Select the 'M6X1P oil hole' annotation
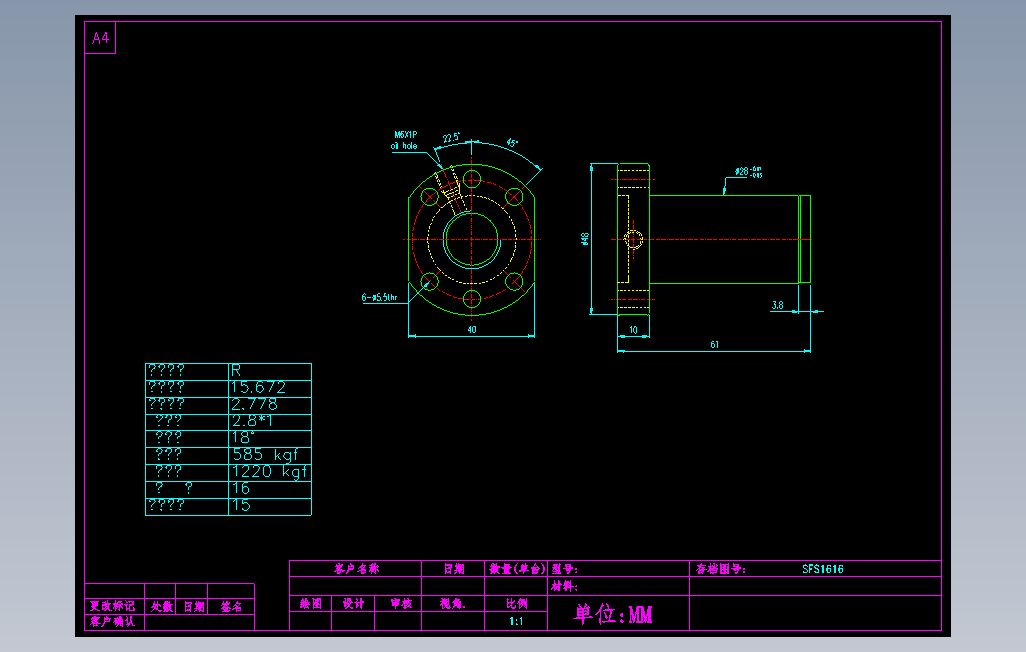1026x652 pixels. [x=405, y=140]
